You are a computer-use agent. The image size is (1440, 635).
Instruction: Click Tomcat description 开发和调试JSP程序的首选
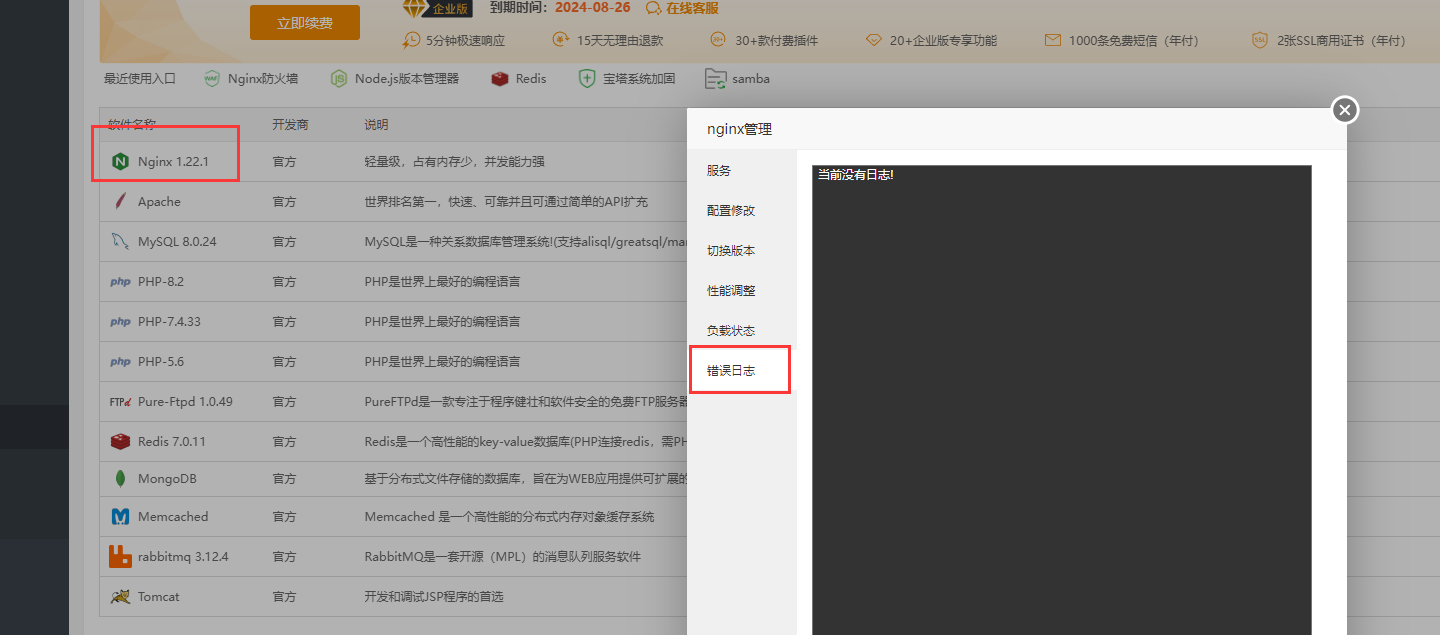point(434,597)
